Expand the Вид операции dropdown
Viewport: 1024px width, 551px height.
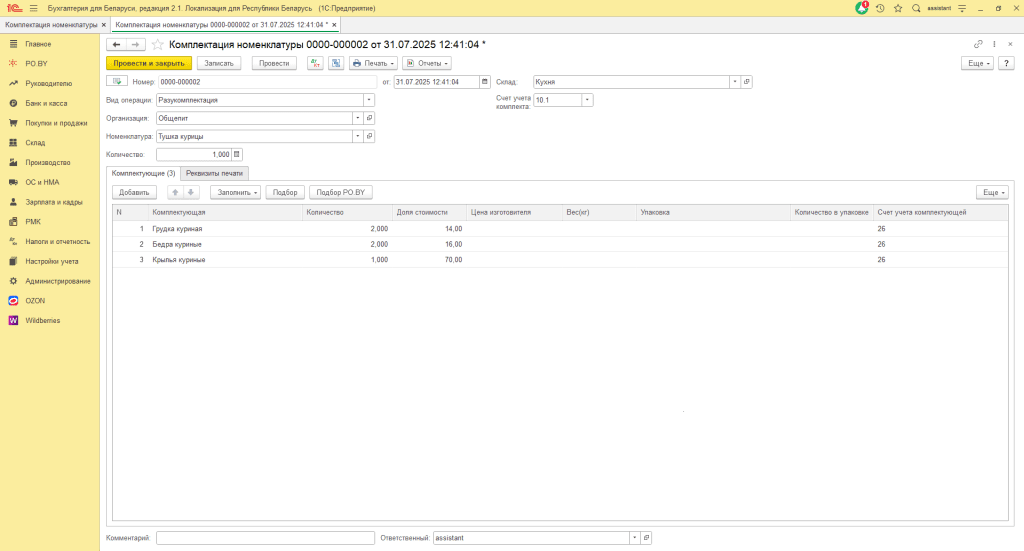pyautogui.click(x=369, y=100)
